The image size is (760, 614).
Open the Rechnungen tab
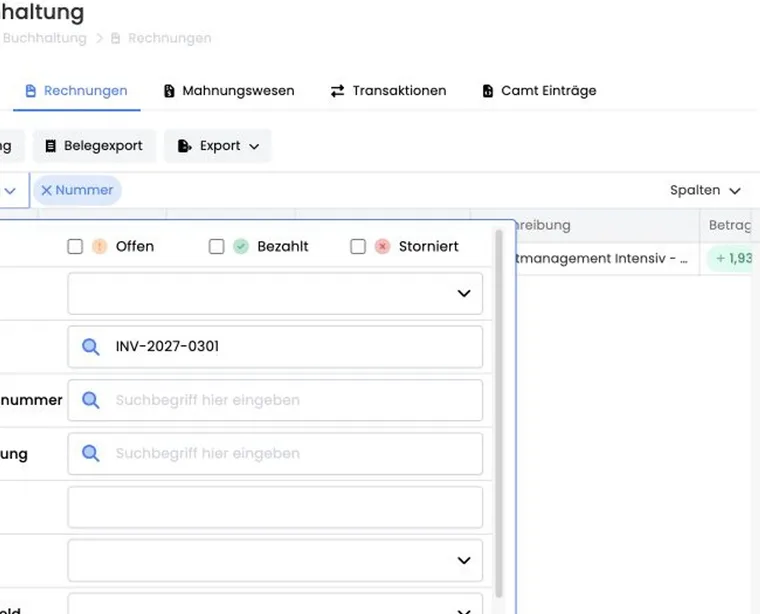(77, 91)
